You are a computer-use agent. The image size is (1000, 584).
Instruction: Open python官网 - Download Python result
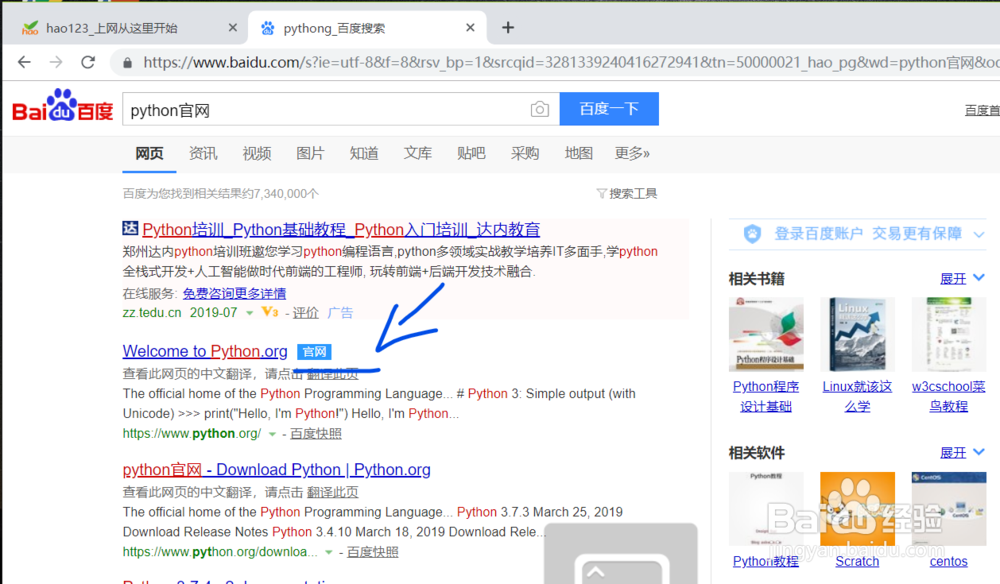(276, 470)
